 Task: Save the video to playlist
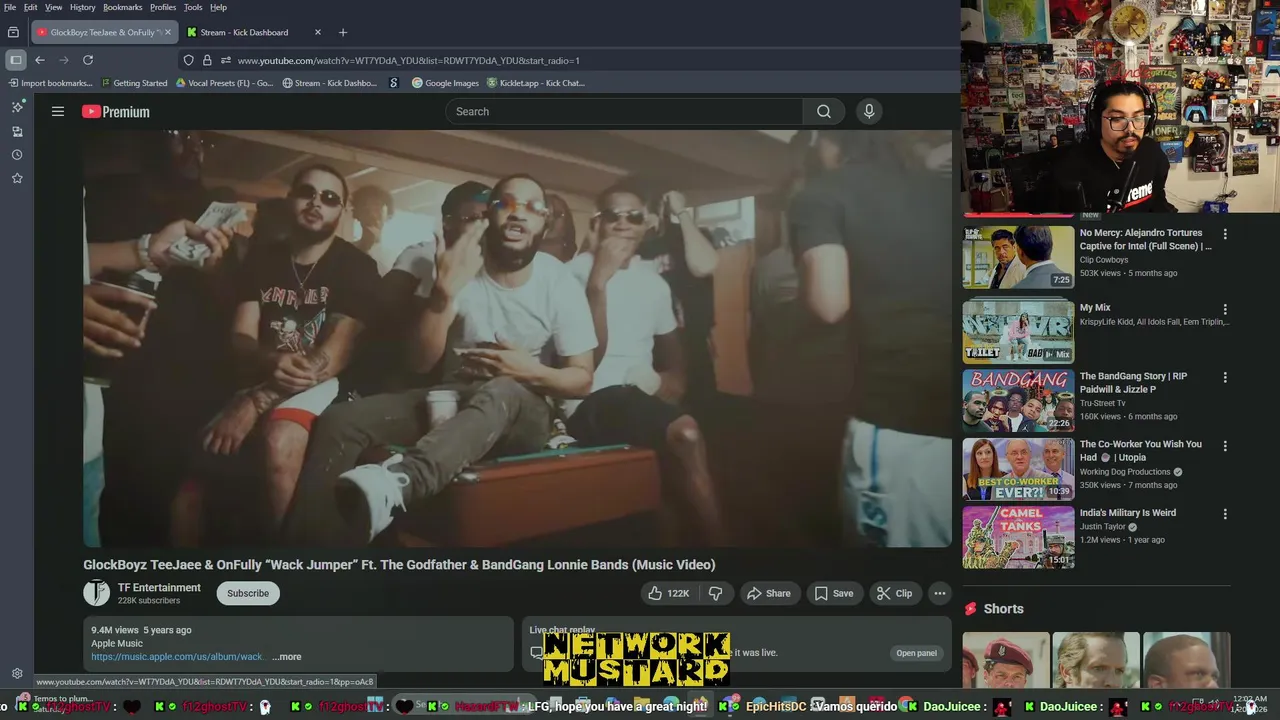[x=834, y=593]
